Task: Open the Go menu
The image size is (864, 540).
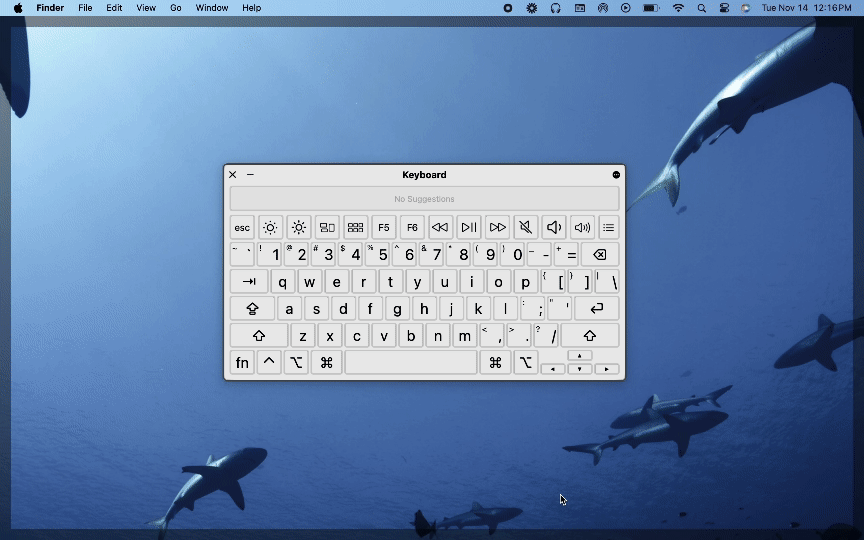Action: click(176, 8)
